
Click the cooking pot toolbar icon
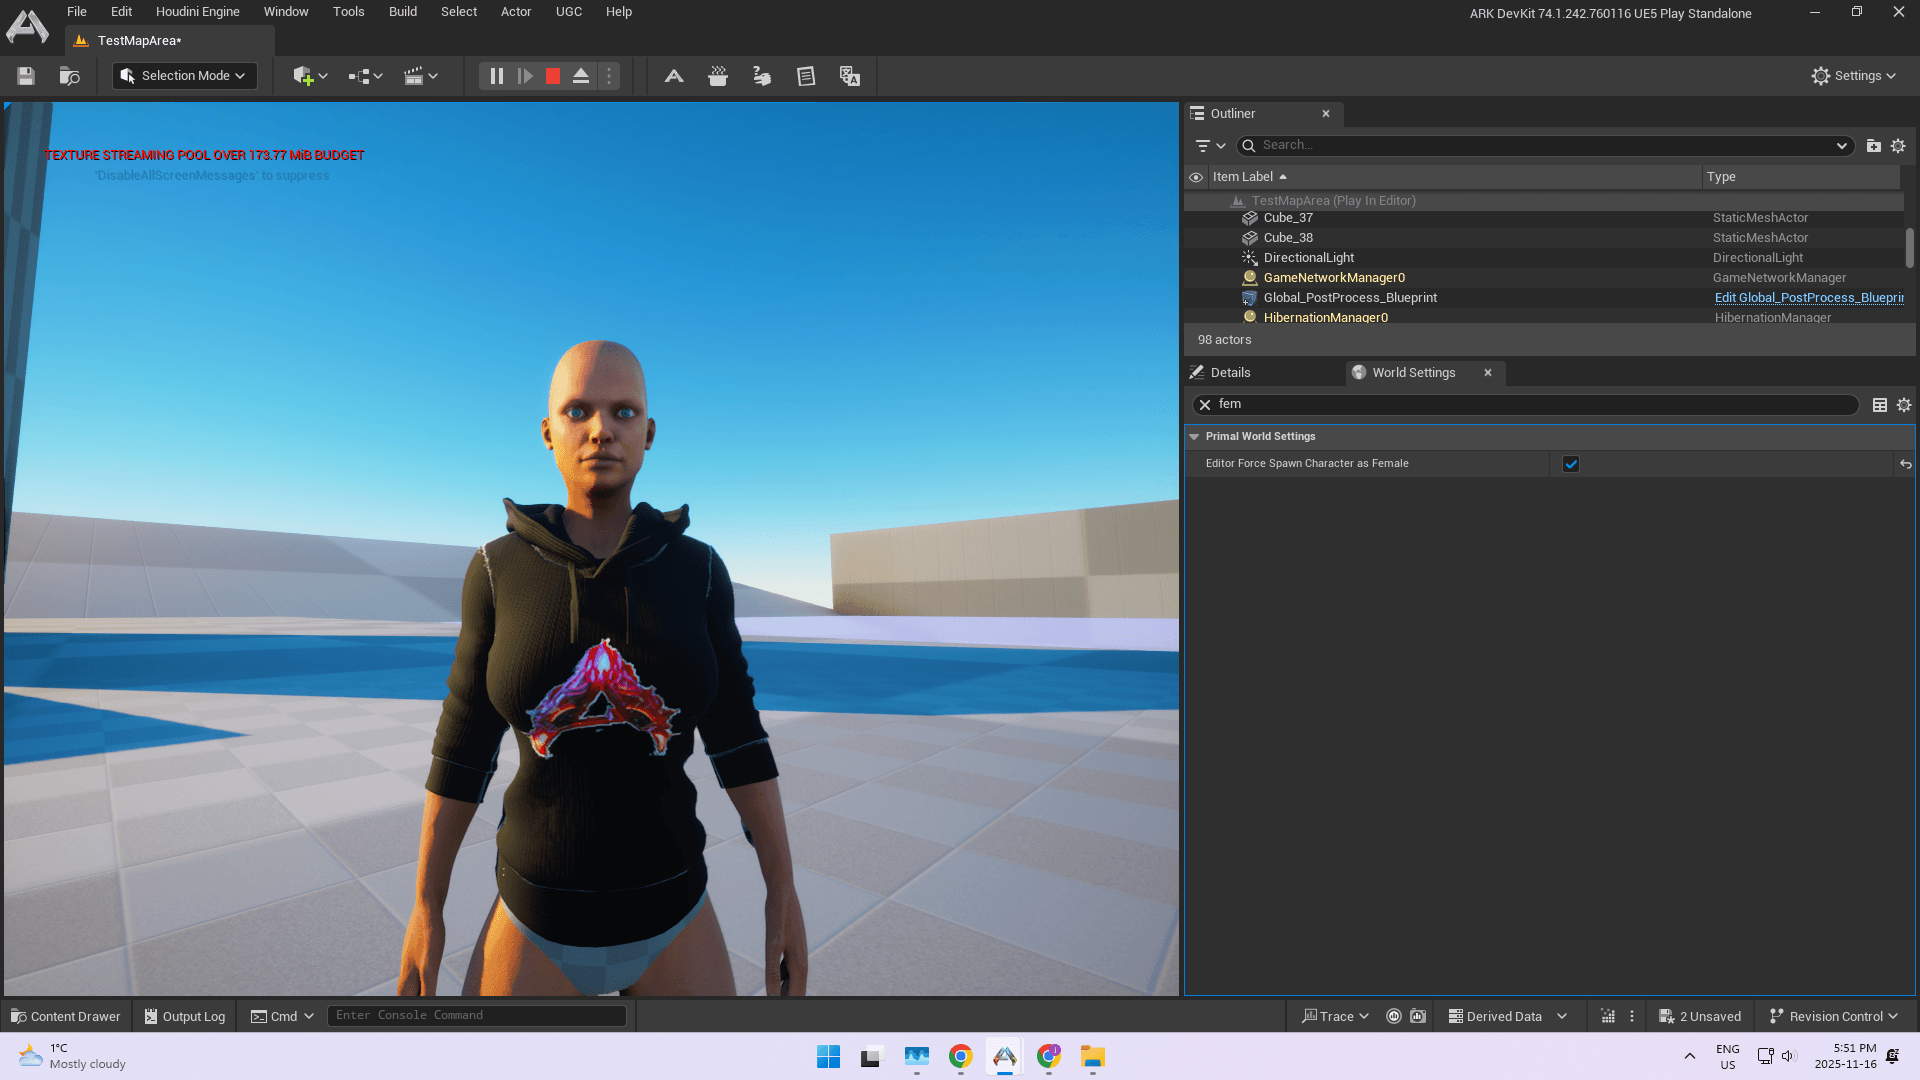coord(718,76)
